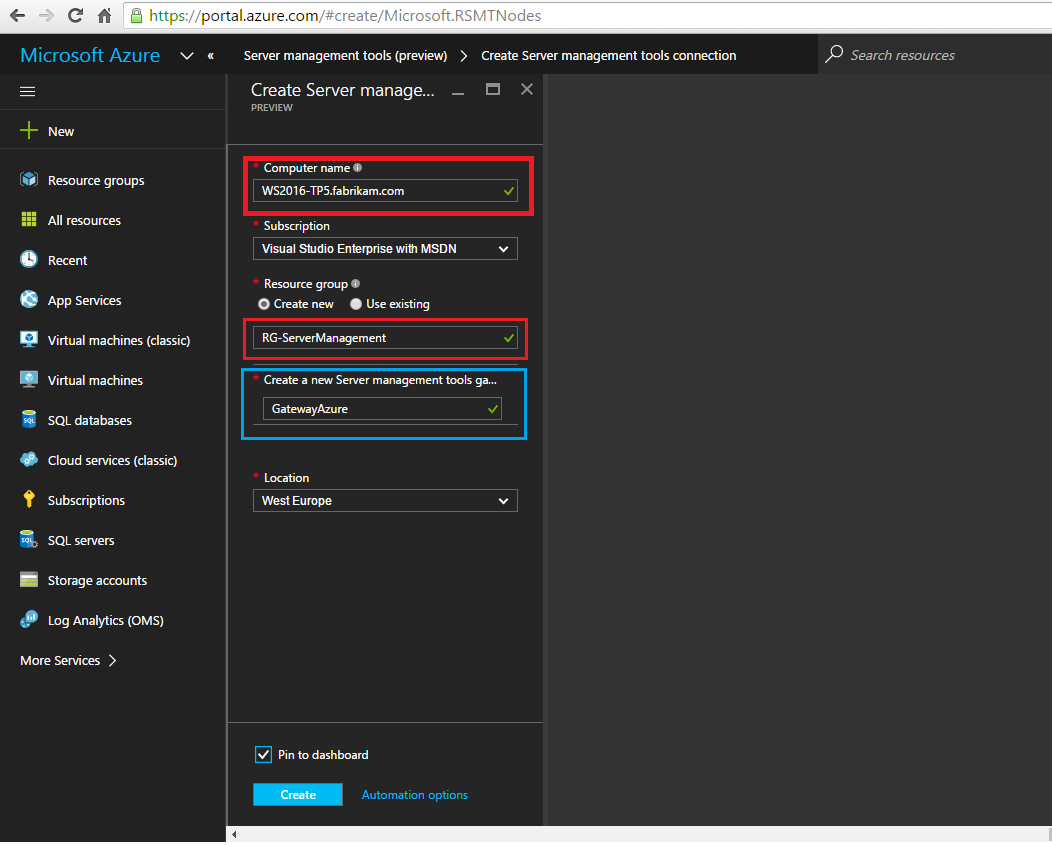Click the green plus New icon

[29, 130]
